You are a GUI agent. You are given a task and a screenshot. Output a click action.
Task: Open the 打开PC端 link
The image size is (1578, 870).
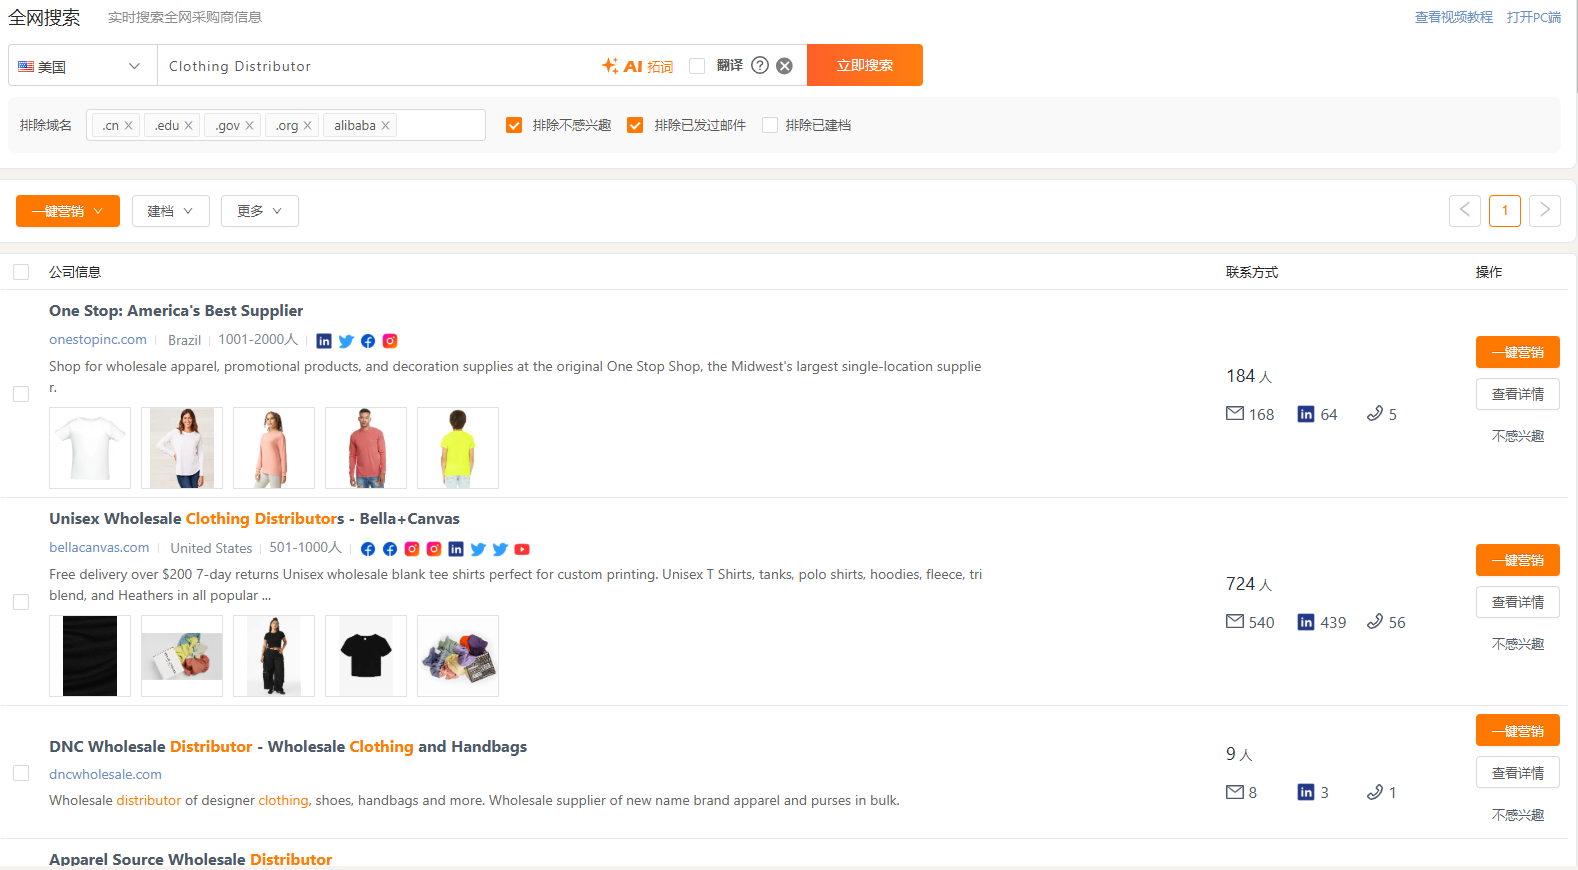pyautogui.click(x=1534, y=17)
